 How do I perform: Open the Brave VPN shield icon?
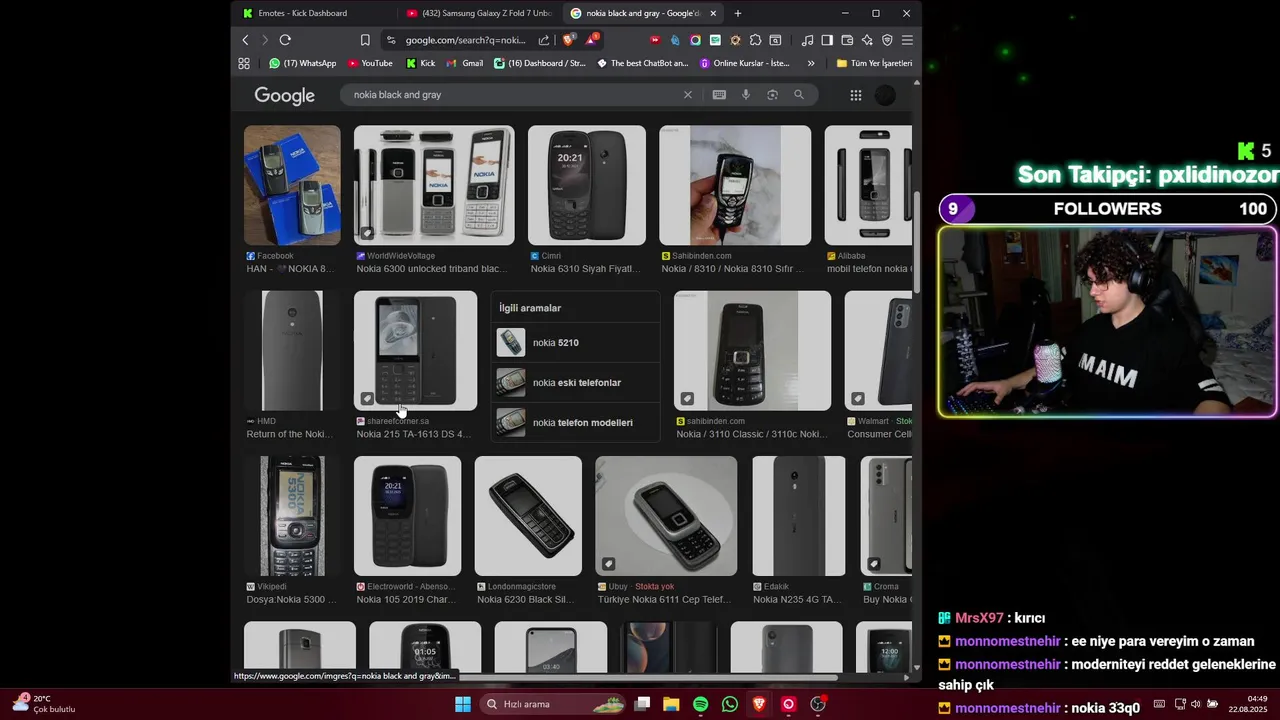pos(887,40)
